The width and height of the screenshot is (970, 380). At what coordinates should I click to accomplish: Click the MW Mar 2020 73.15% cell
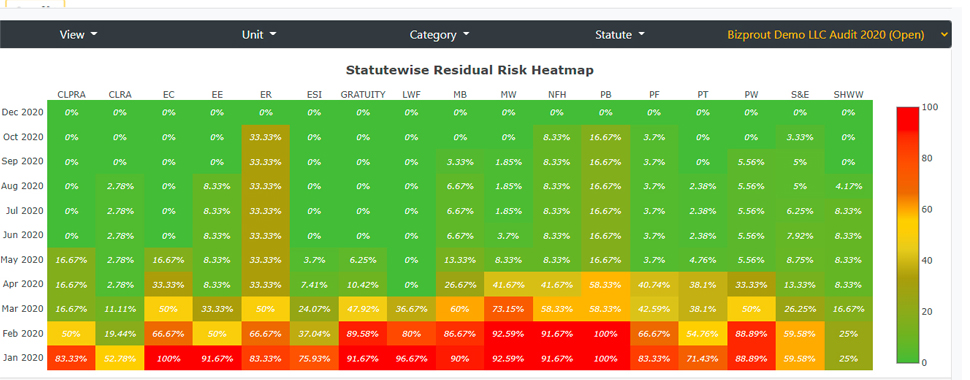pos(509,309)
